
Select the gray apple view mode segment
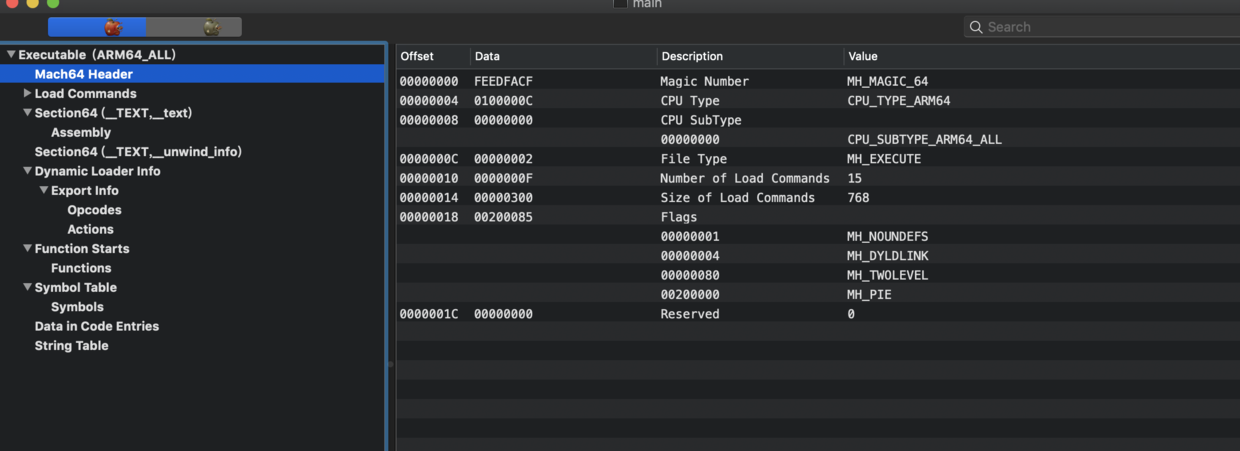[x=194, y=27]
